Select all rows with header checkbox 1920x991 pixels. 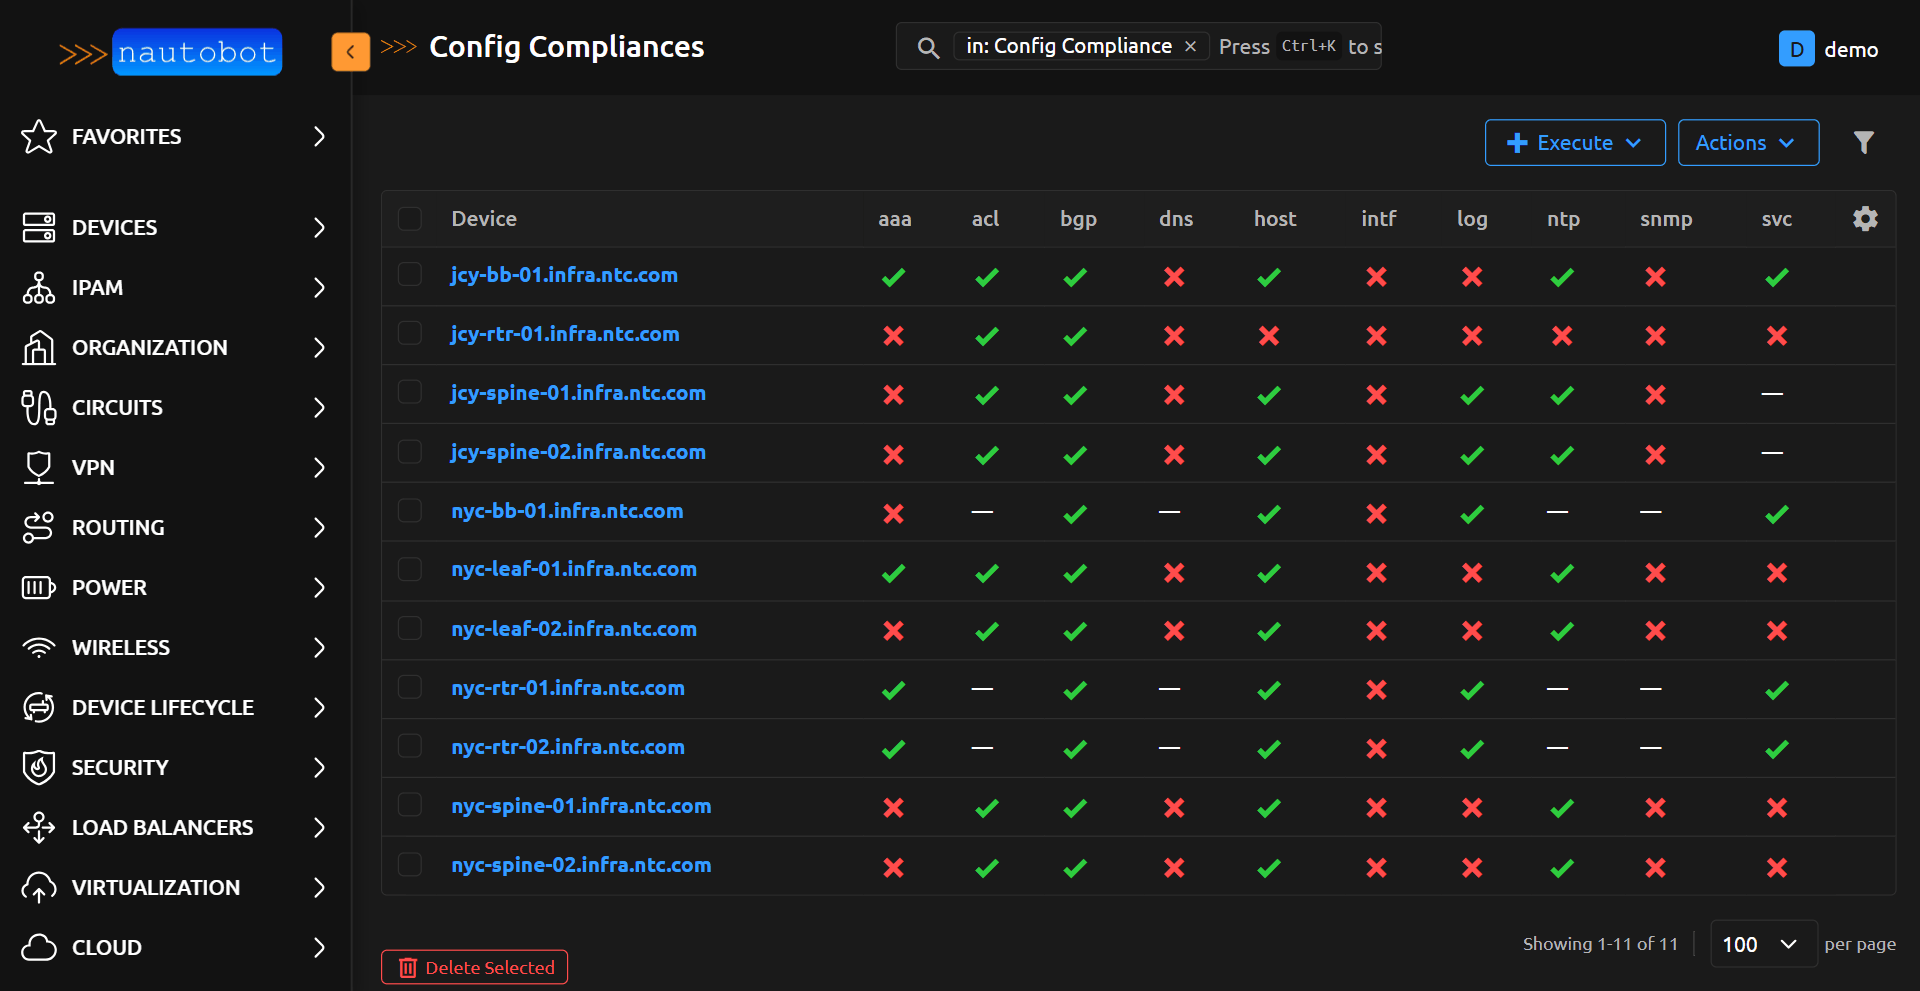tap(410, 219)
